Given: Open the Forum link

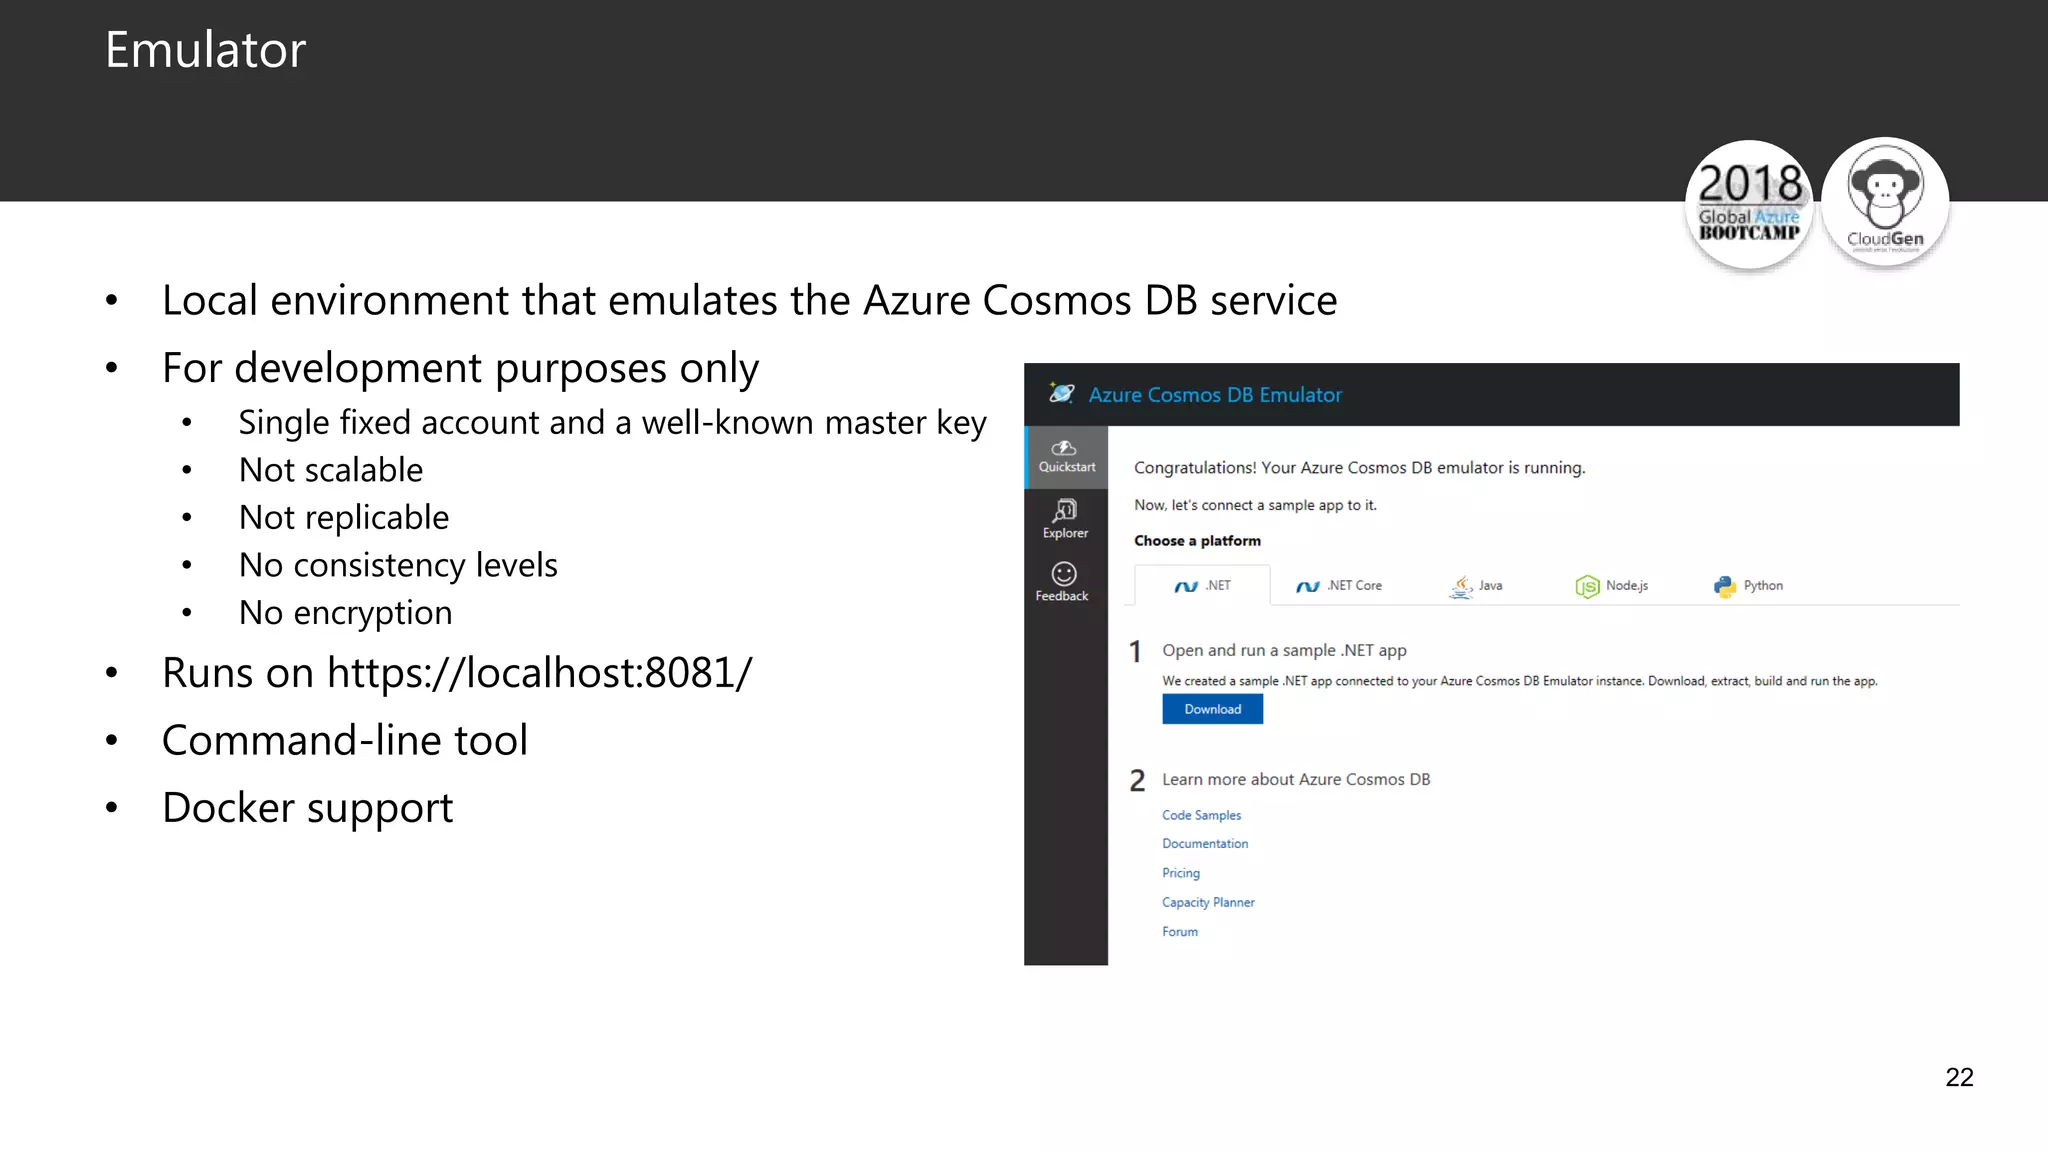Looking at the screenshot, I should 1179,931.
